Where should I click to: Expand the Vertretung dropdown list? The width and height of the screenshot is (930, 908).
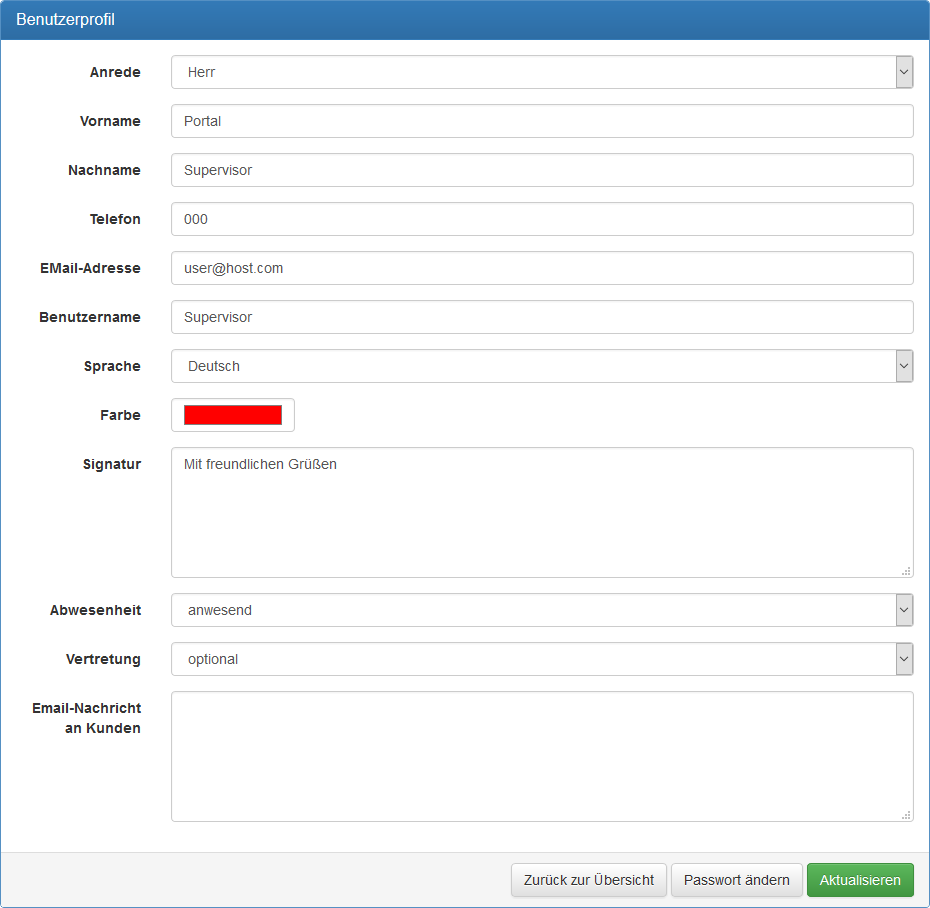[541, 659]
